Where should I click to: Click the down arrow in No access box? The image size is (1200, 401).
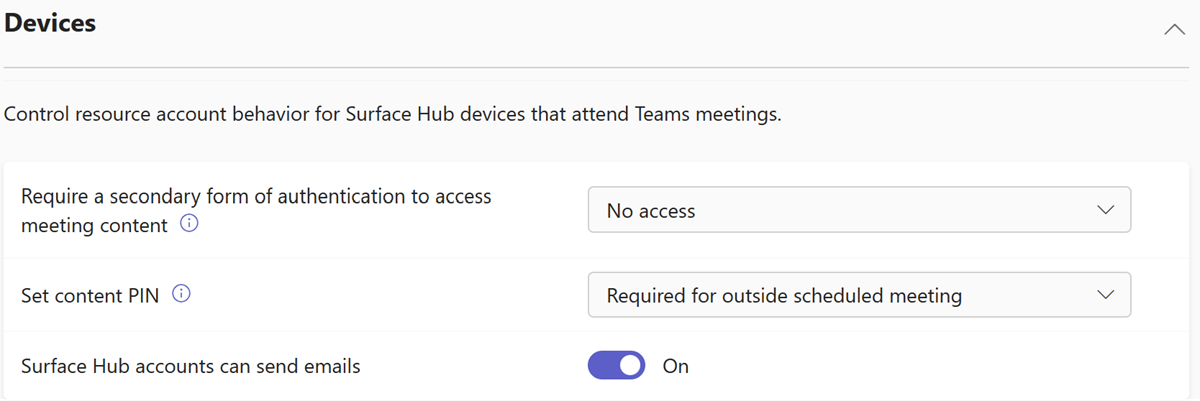click(x=1105, y=210)
